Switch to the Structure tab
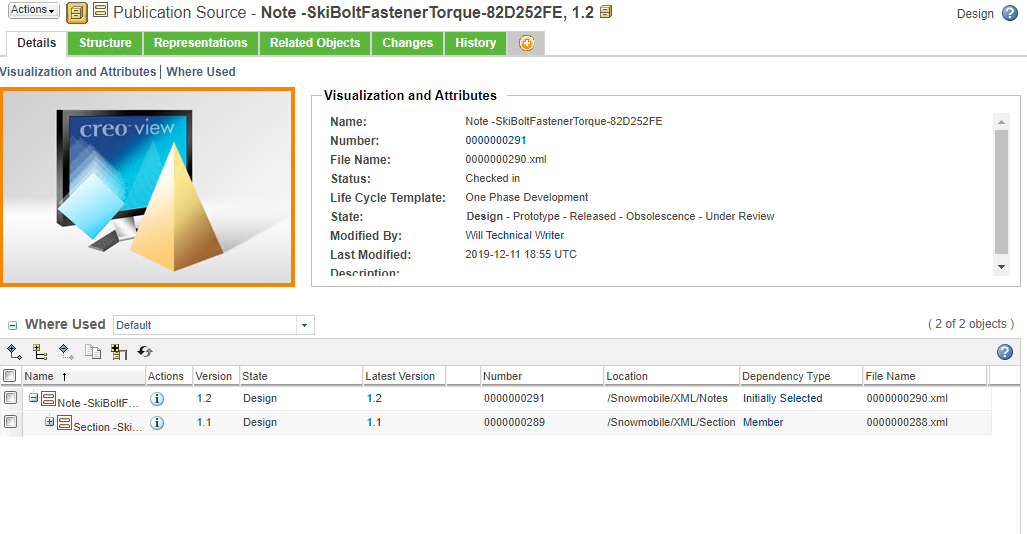Image resolution: width=1027 pixels, height=534 pixels. 105,43
